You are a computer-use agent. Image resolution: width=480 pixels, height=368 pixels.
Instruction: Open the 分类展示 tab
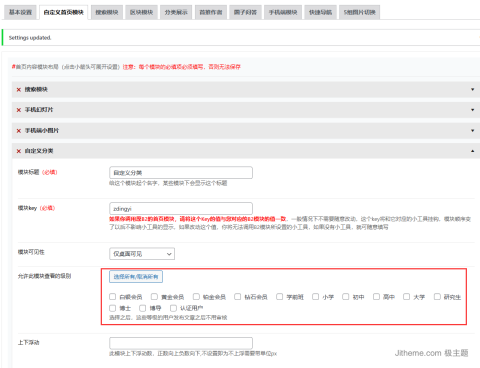[176, 12]
